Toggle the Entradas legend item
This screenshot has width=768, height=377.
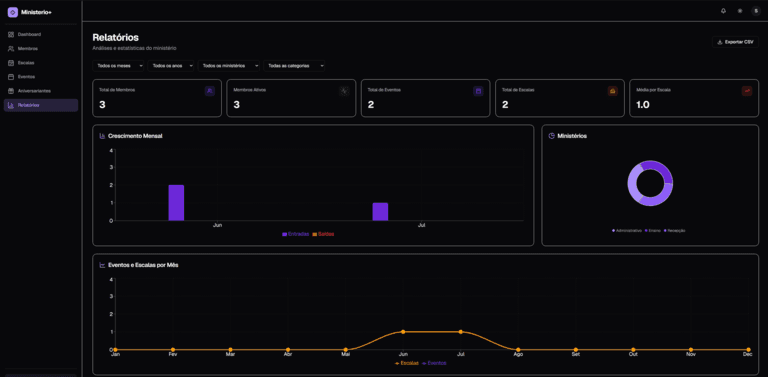[x=296, y=234]
